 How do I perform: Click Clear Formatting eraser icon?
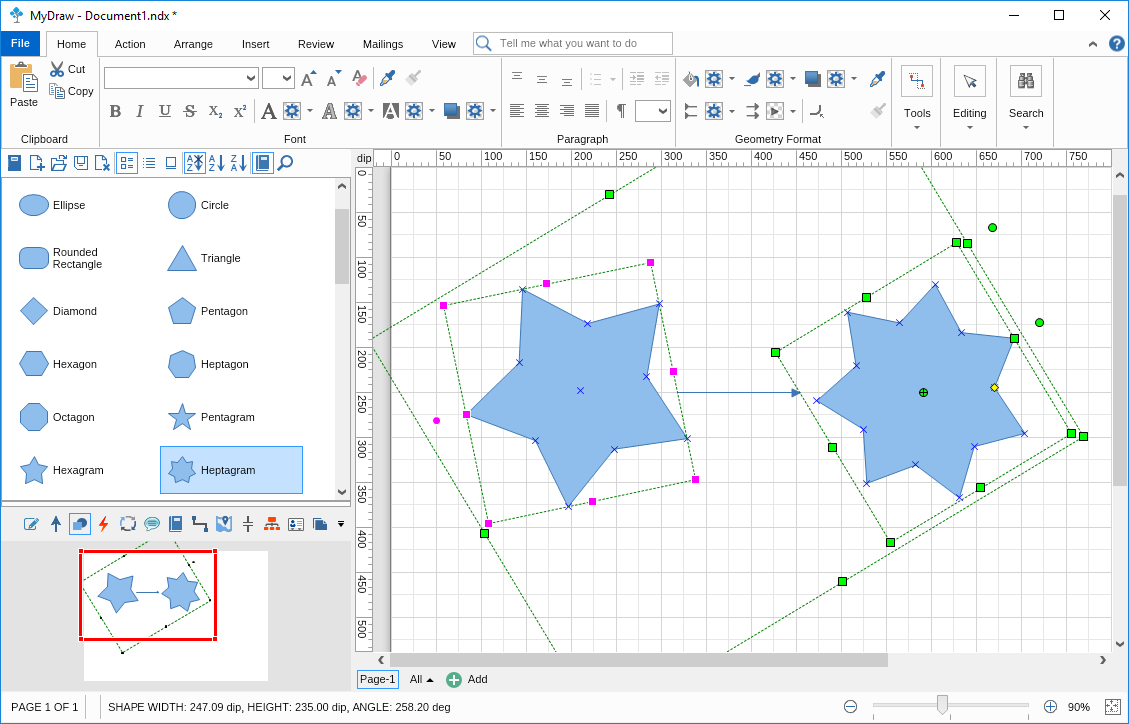(x=360, y=78)
